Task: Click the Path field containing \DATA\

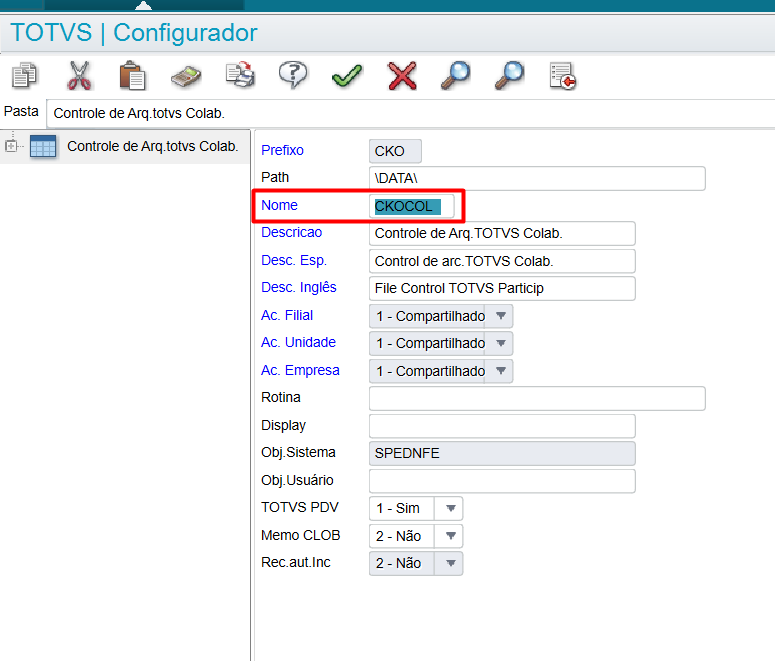Action: pyautogui.click(x=537, y=178)
